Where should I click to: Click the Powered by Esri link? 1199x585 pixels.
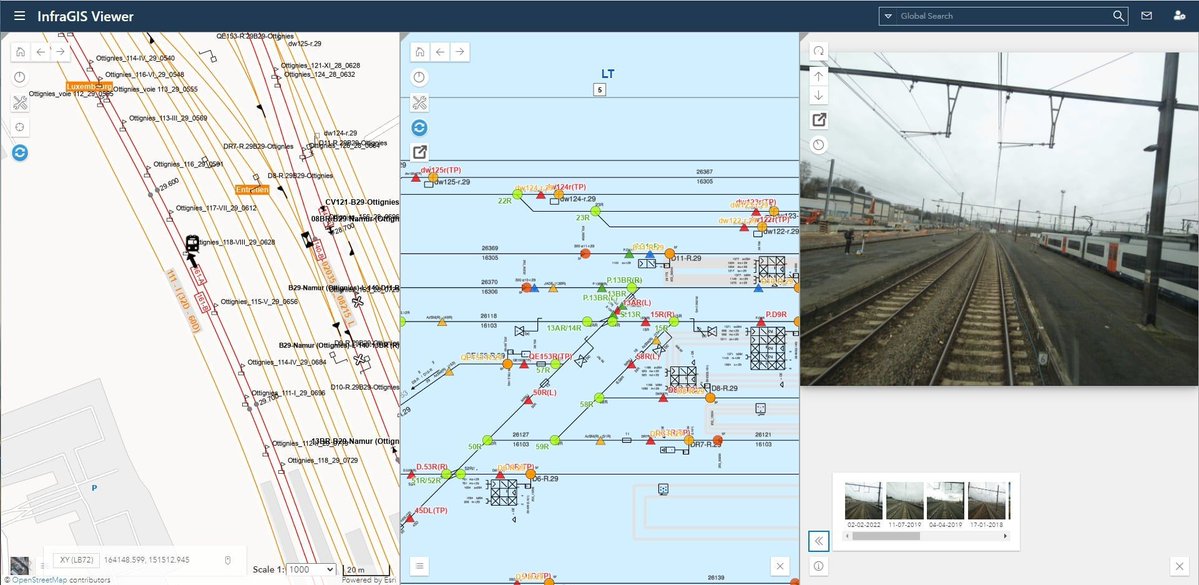(x=370, y=580)
